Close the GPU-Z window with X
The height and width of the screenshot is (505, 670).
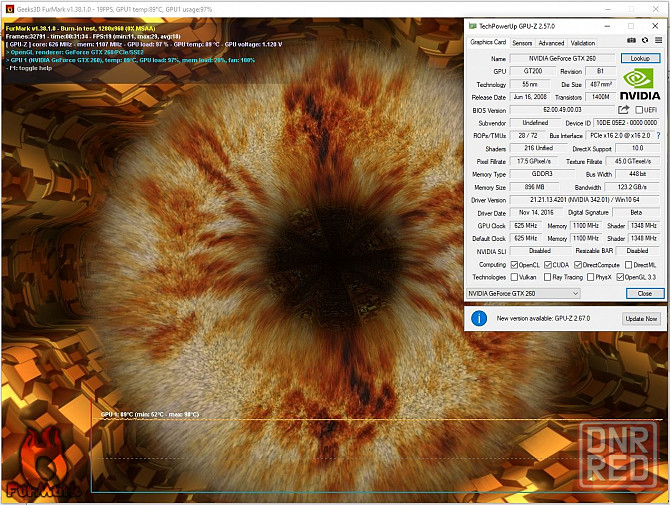pyautogui.click(x=655, y=26)
